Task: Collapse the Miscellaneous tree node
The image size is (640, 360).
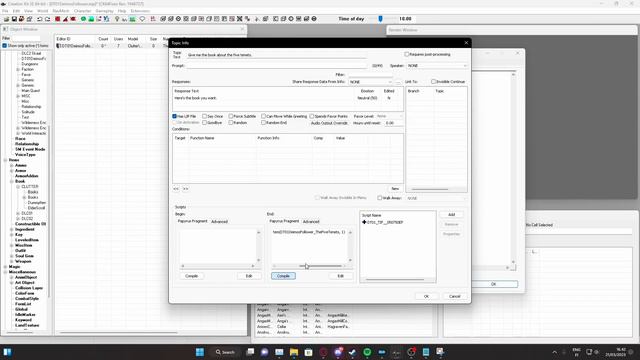Action: tap(6, 272)
